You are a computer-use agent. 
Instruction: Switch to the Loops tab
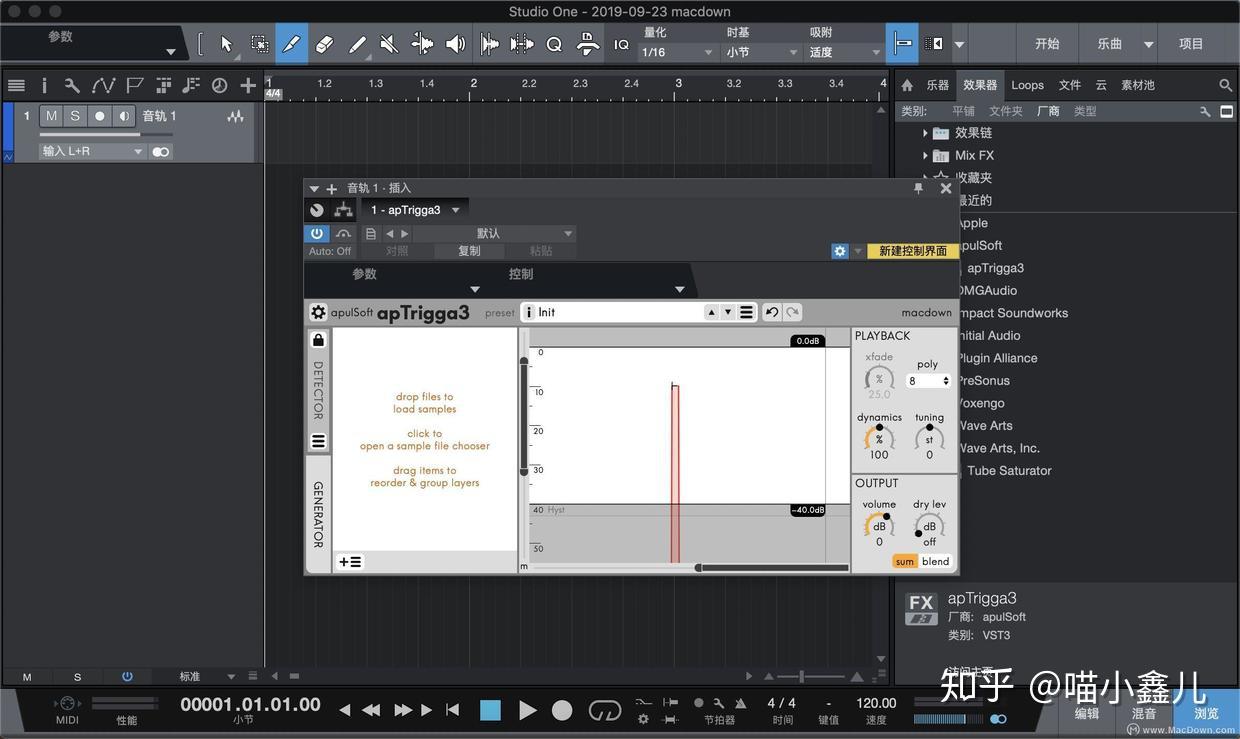tap(1027, 85)
